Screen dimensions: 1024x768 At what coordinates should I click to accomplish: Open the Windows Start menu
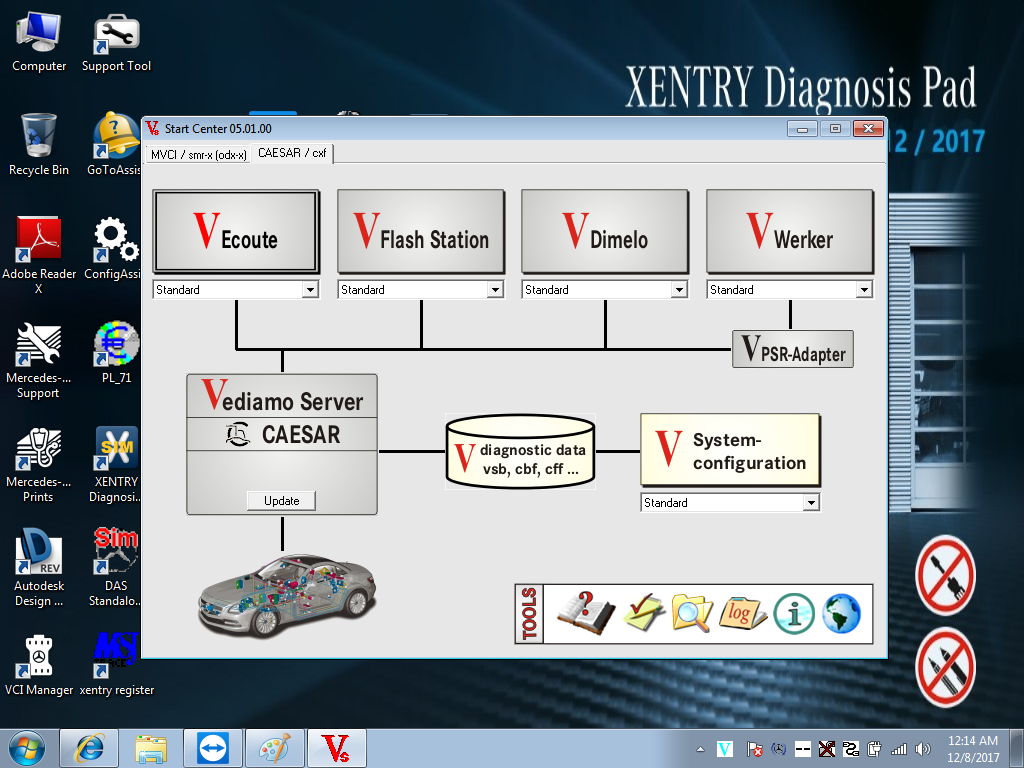(x=27, y=748)
